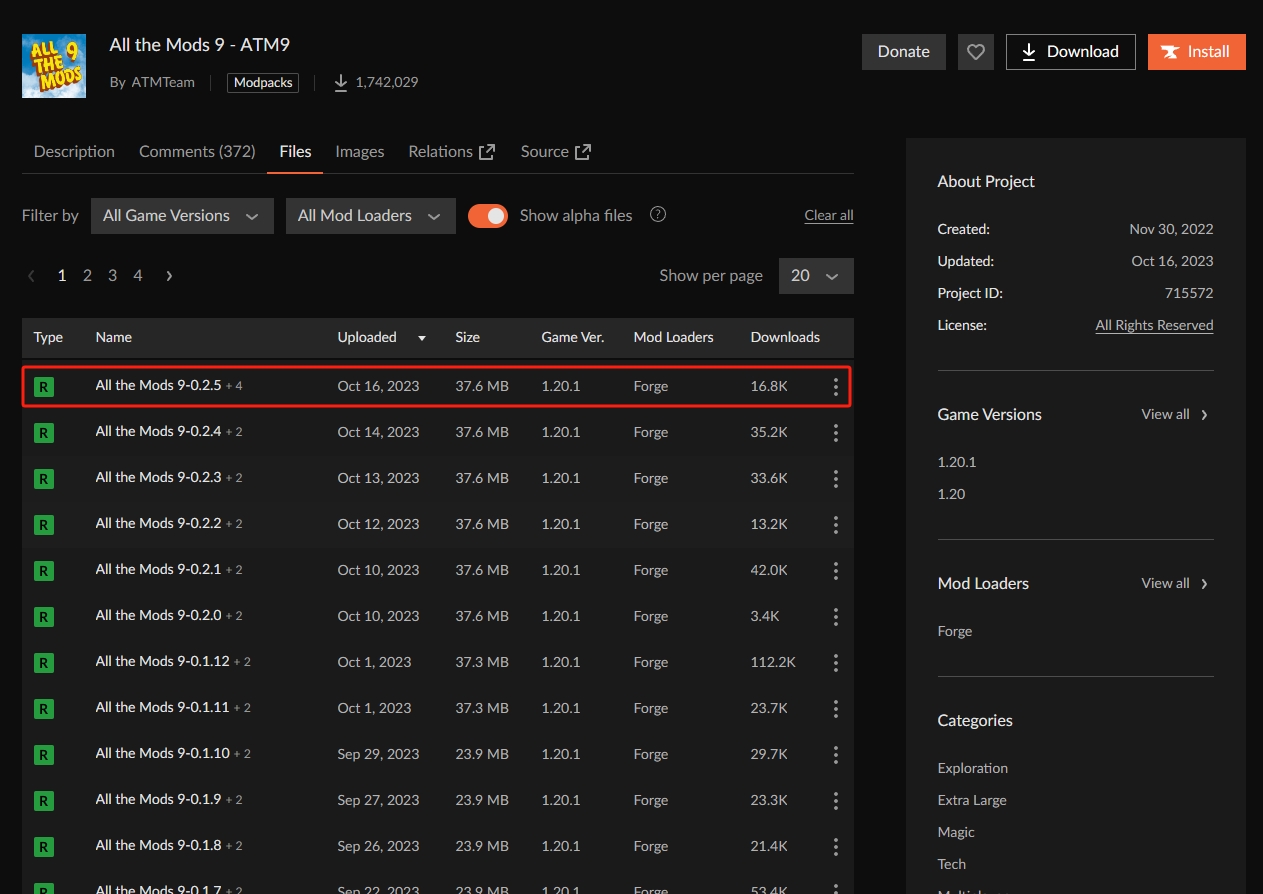
Task: Open three-dot menu for All the Mods 9-0.1.12
Action: pos(836,662)
